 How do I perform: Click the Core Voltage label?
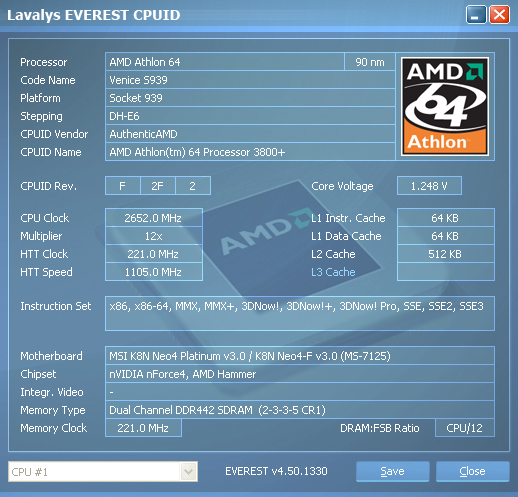click(342, 186)
